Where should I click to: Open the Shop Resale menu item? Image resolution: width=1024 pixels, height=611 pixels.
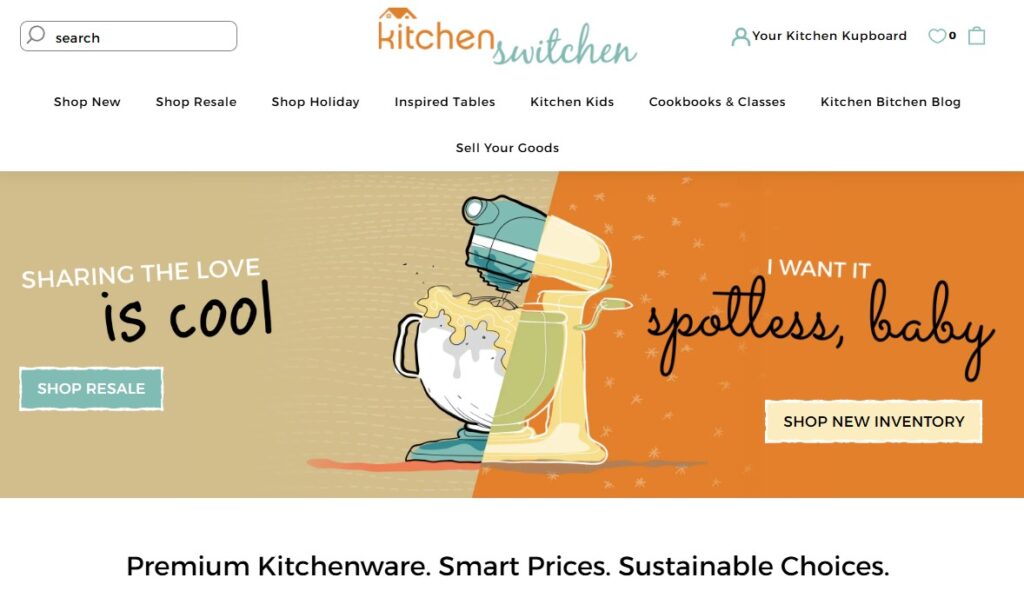196,102
